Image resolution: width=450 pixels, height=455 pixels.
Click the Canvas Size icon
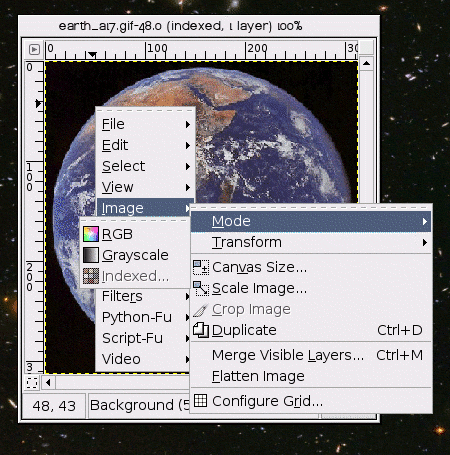click(x=201, y=267)
